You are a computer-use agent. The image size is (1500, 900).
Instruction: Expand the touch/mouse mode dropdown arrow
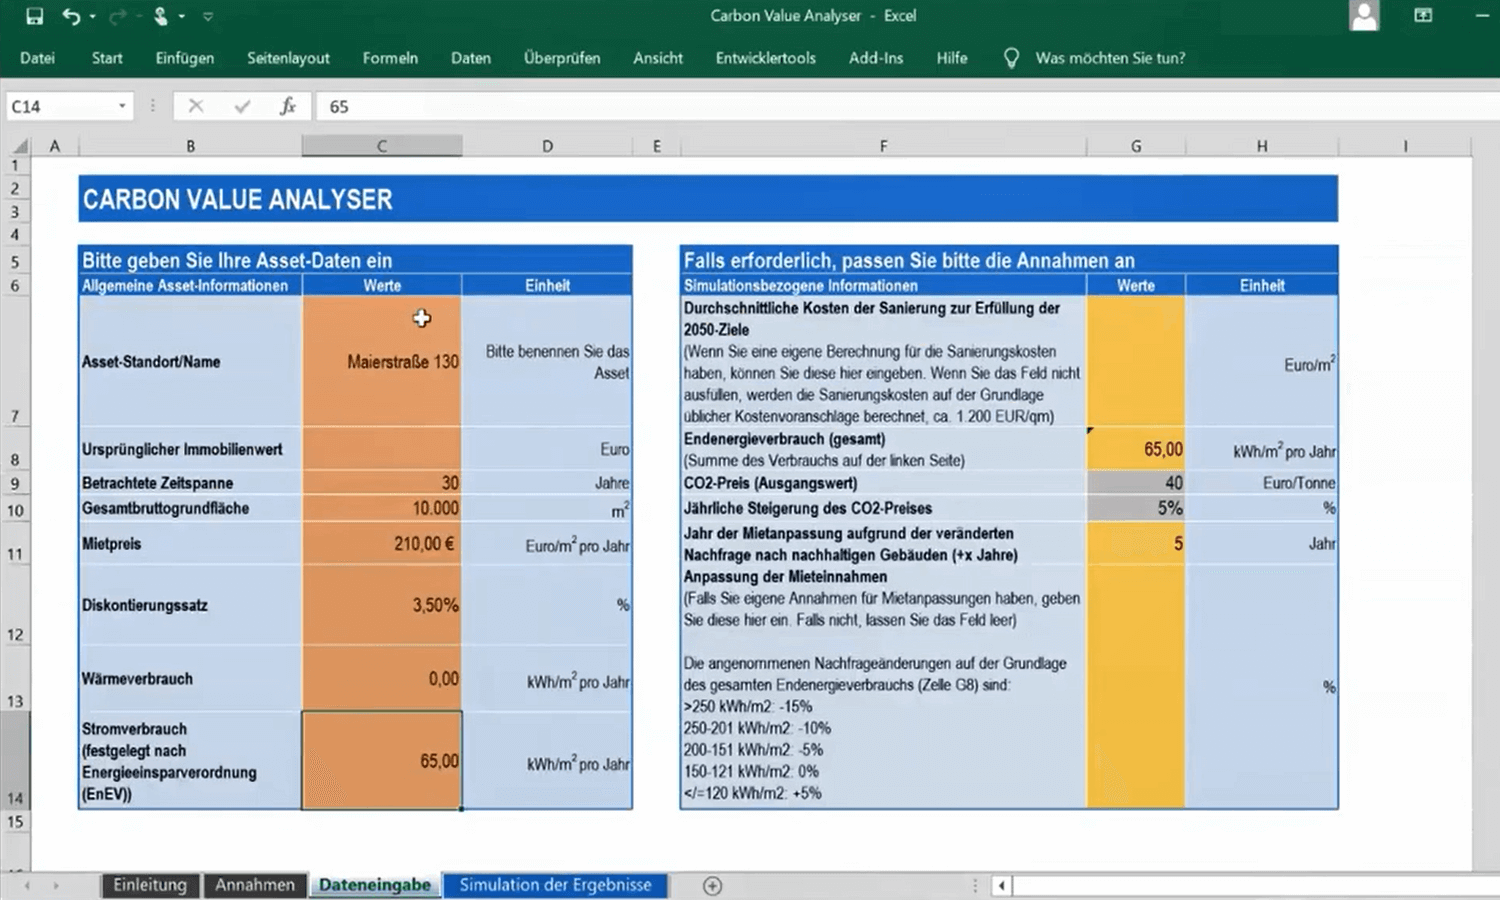tap(182, 16)
